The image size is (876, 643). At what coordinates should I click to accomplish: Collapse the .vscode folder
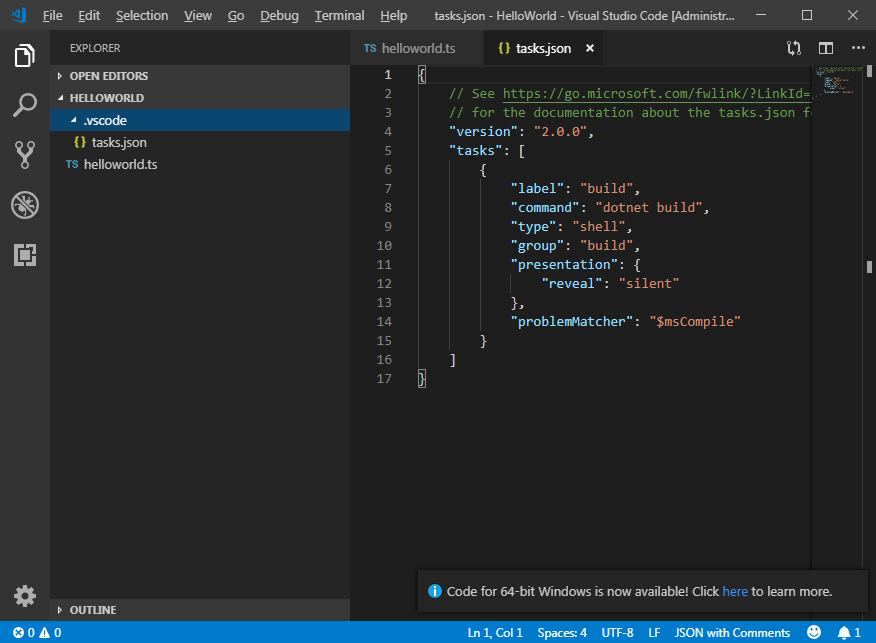[x=200, y=120]
